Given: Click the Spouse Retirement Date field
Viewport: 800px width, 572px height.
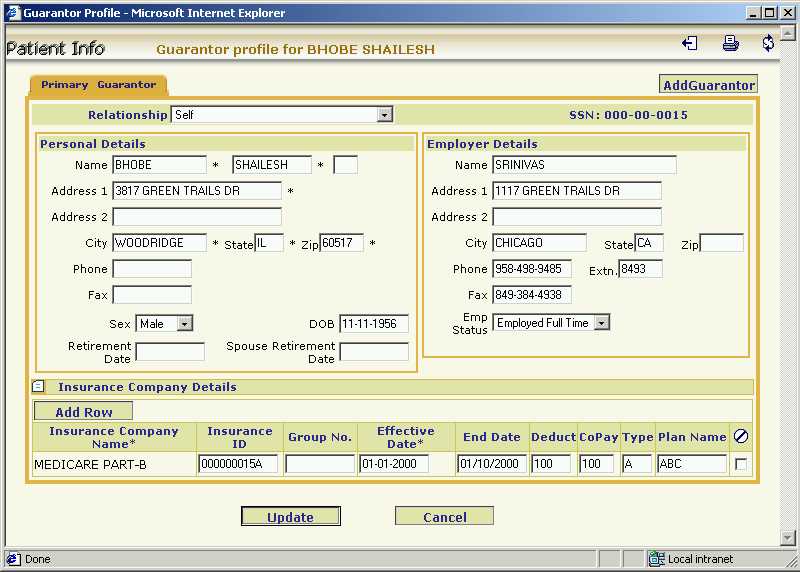Looking at the screenshot, I should click(374, 352).
